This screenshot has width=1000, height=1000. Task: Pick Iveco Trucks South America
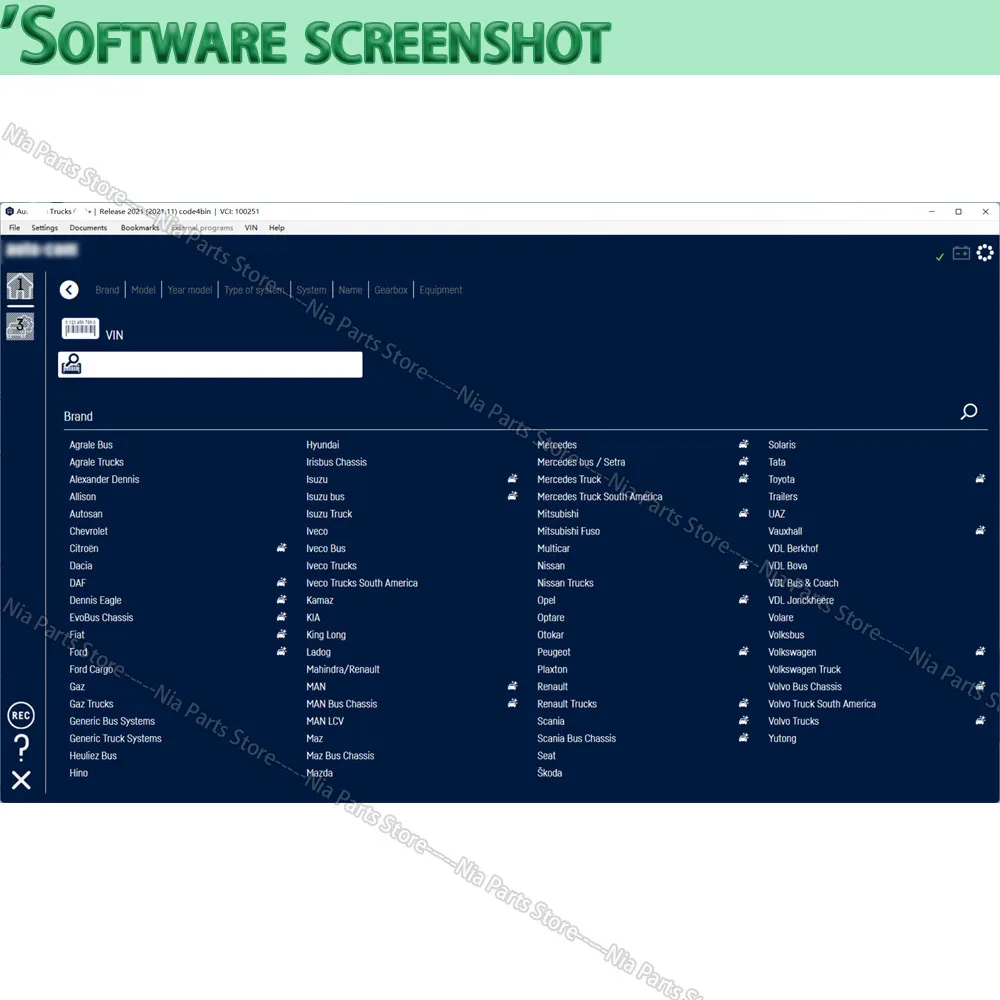tap(362, 583)
